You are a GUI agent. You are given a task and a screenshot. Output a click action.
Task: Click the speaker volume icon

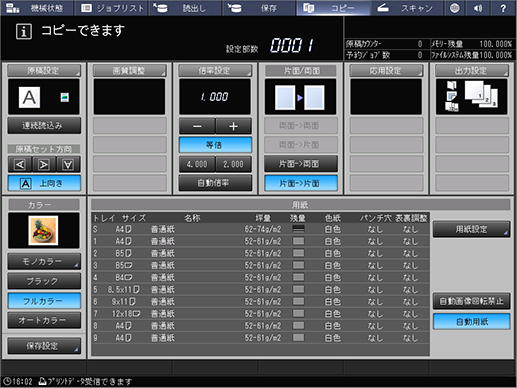point(478,8)
